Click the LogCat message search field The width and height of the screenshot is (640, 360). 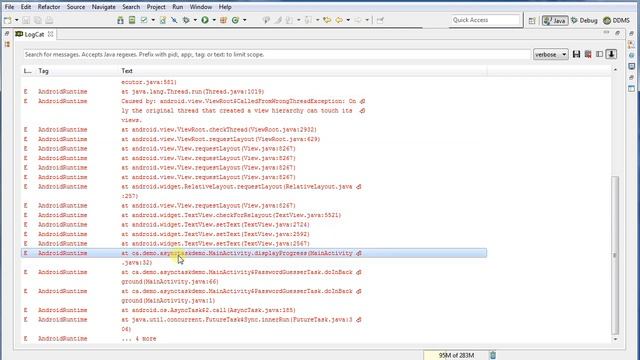coord(277,54)
